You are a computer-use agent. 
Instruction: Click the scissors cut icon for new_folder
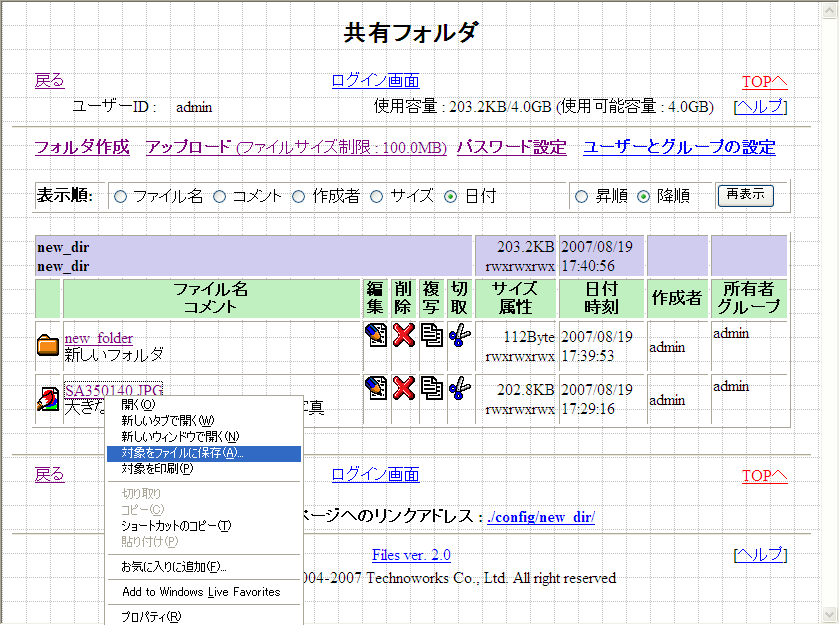[x=459, y=335]
